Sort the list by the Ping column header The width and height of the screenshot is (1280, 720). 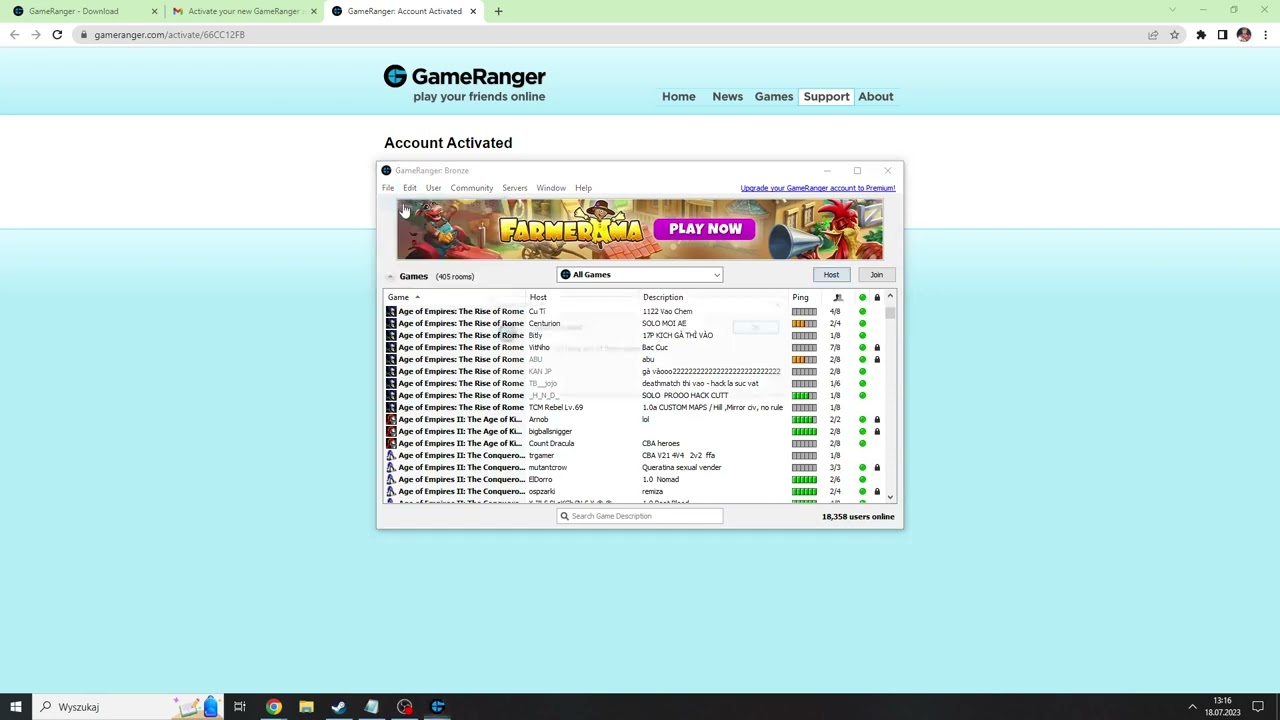(800, 297)
